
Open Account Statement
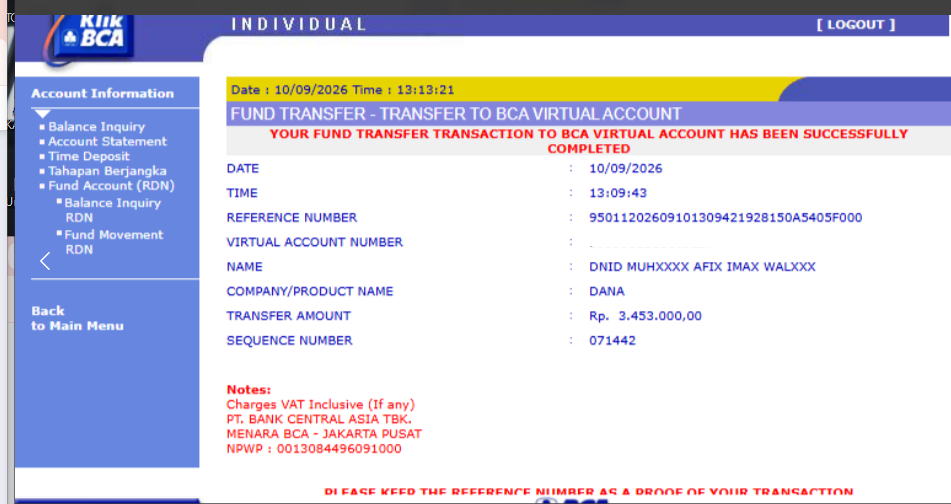pos(107,141)
